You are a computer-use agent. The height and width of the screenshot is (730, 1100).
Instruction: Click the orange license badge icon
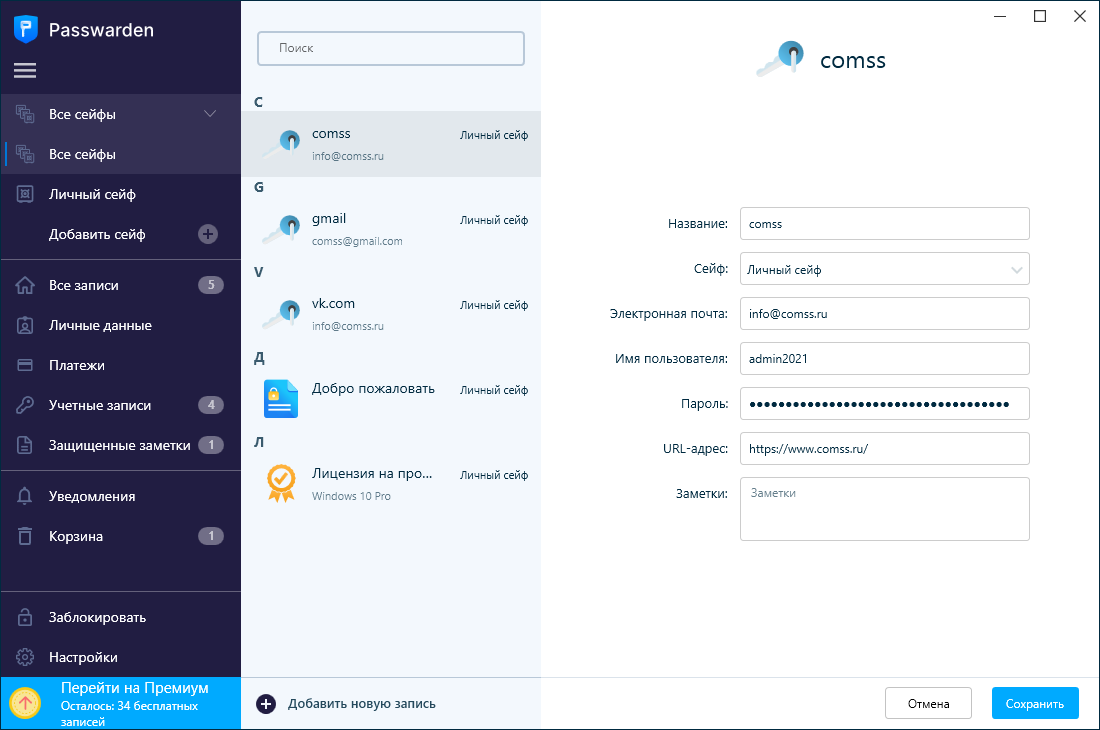(x=281, y=483)
